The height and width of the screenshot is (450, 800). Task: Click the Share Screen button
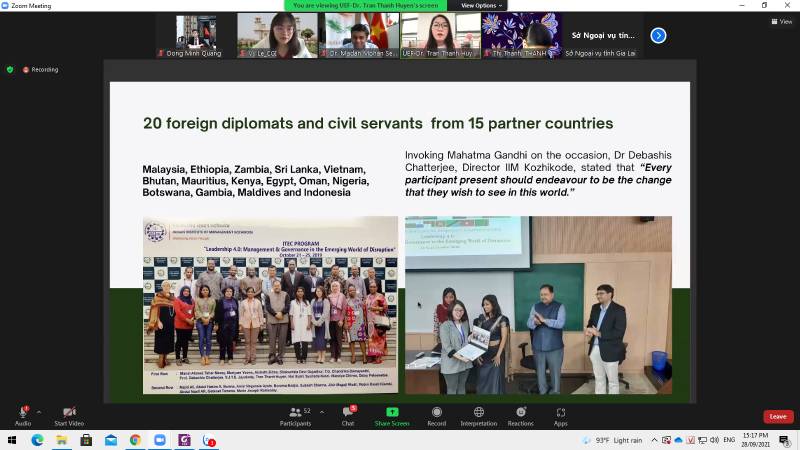coord(392,414)
